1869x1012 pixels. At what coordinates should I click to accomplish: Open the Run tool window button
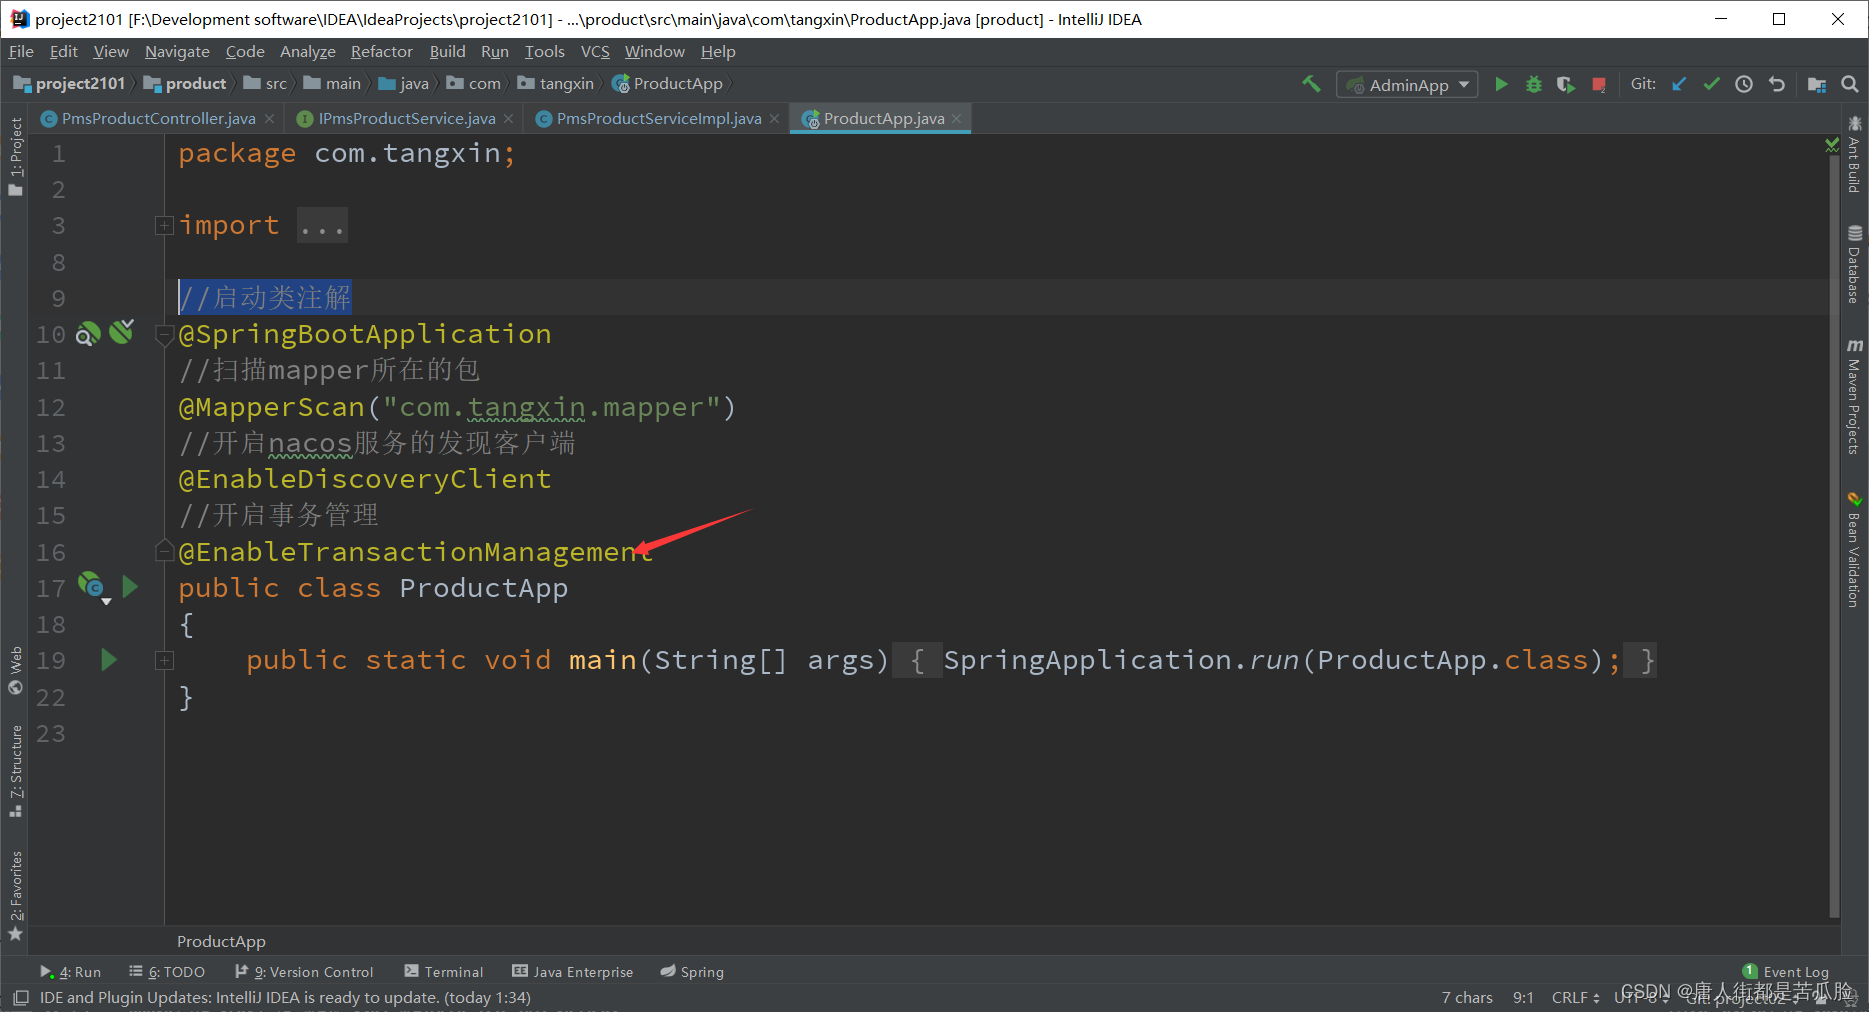tap(71, 972)
